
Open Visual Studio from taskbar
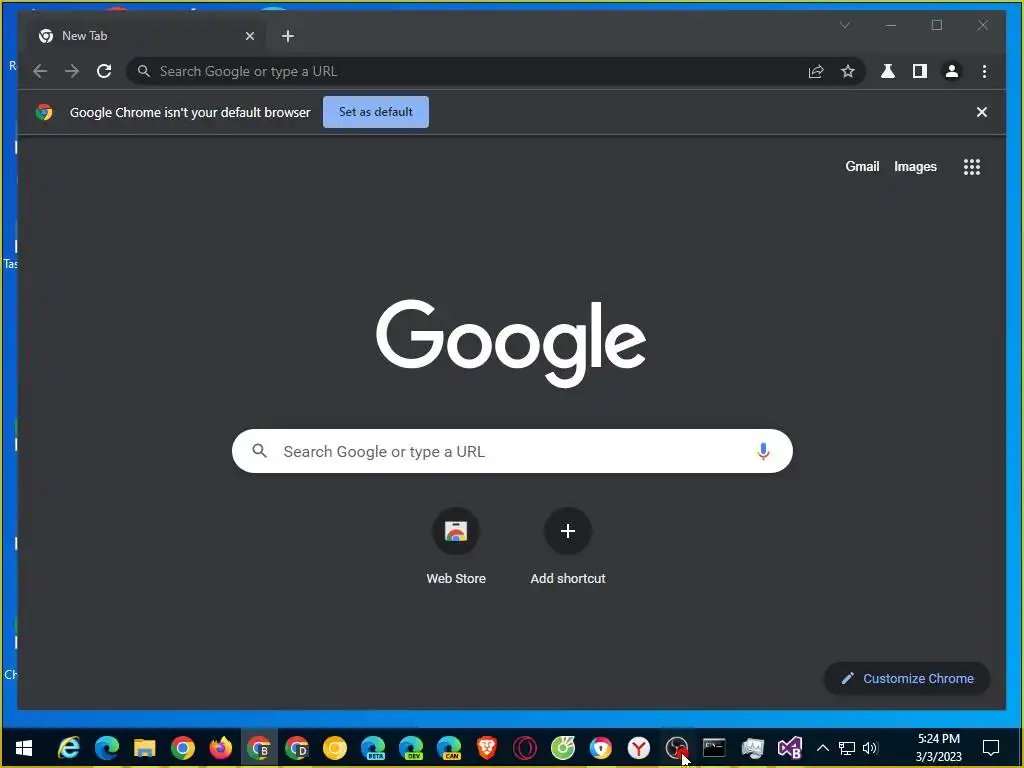(x=790, y=748)
